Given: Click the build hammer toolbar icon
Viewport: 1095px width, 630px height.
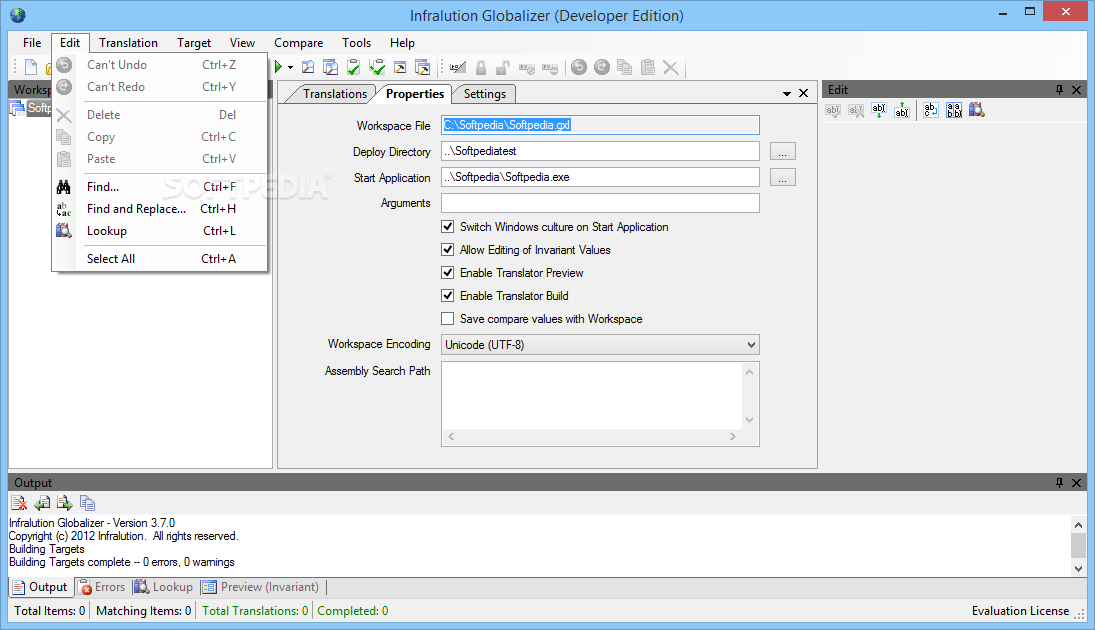Looking at the screenshot, I should [x=400, y=67].
